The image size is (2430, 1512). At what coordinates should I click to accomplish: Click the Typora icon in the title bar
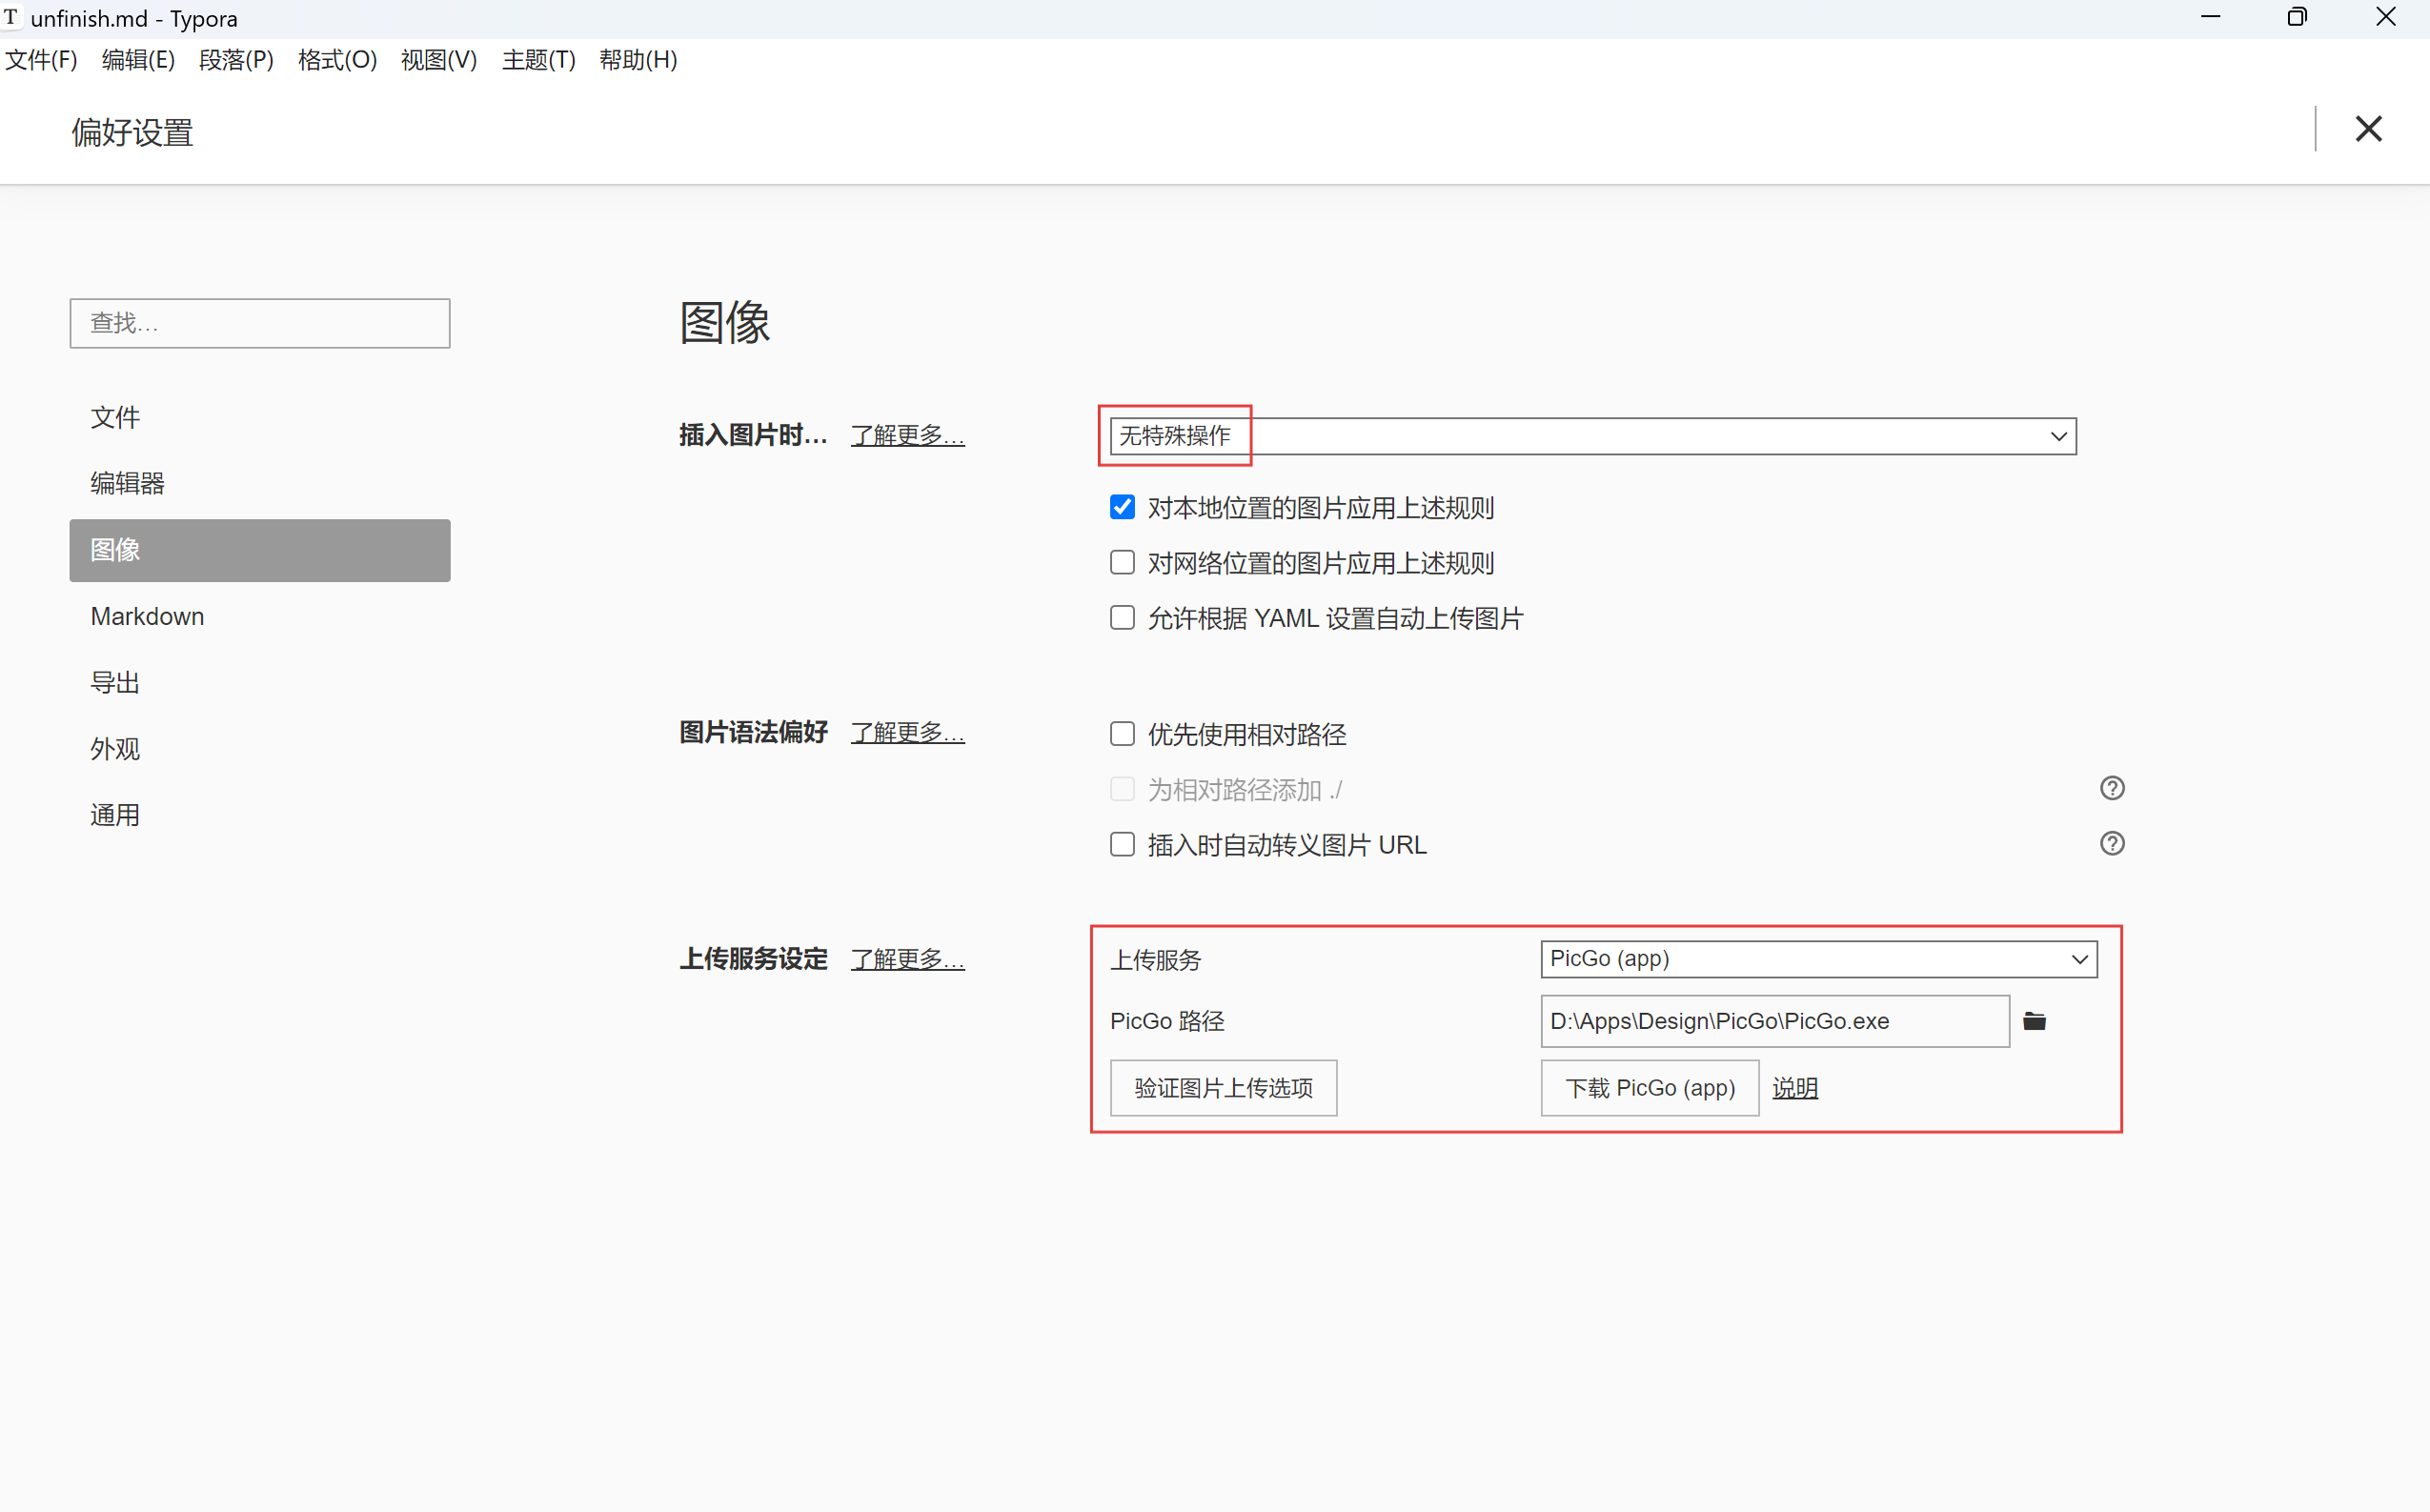click(x=11, y=17)
